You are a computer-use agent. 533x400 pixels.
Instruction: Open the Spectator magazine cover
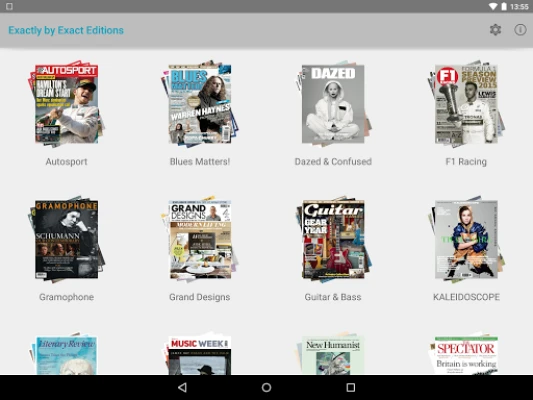click(466, 353)
